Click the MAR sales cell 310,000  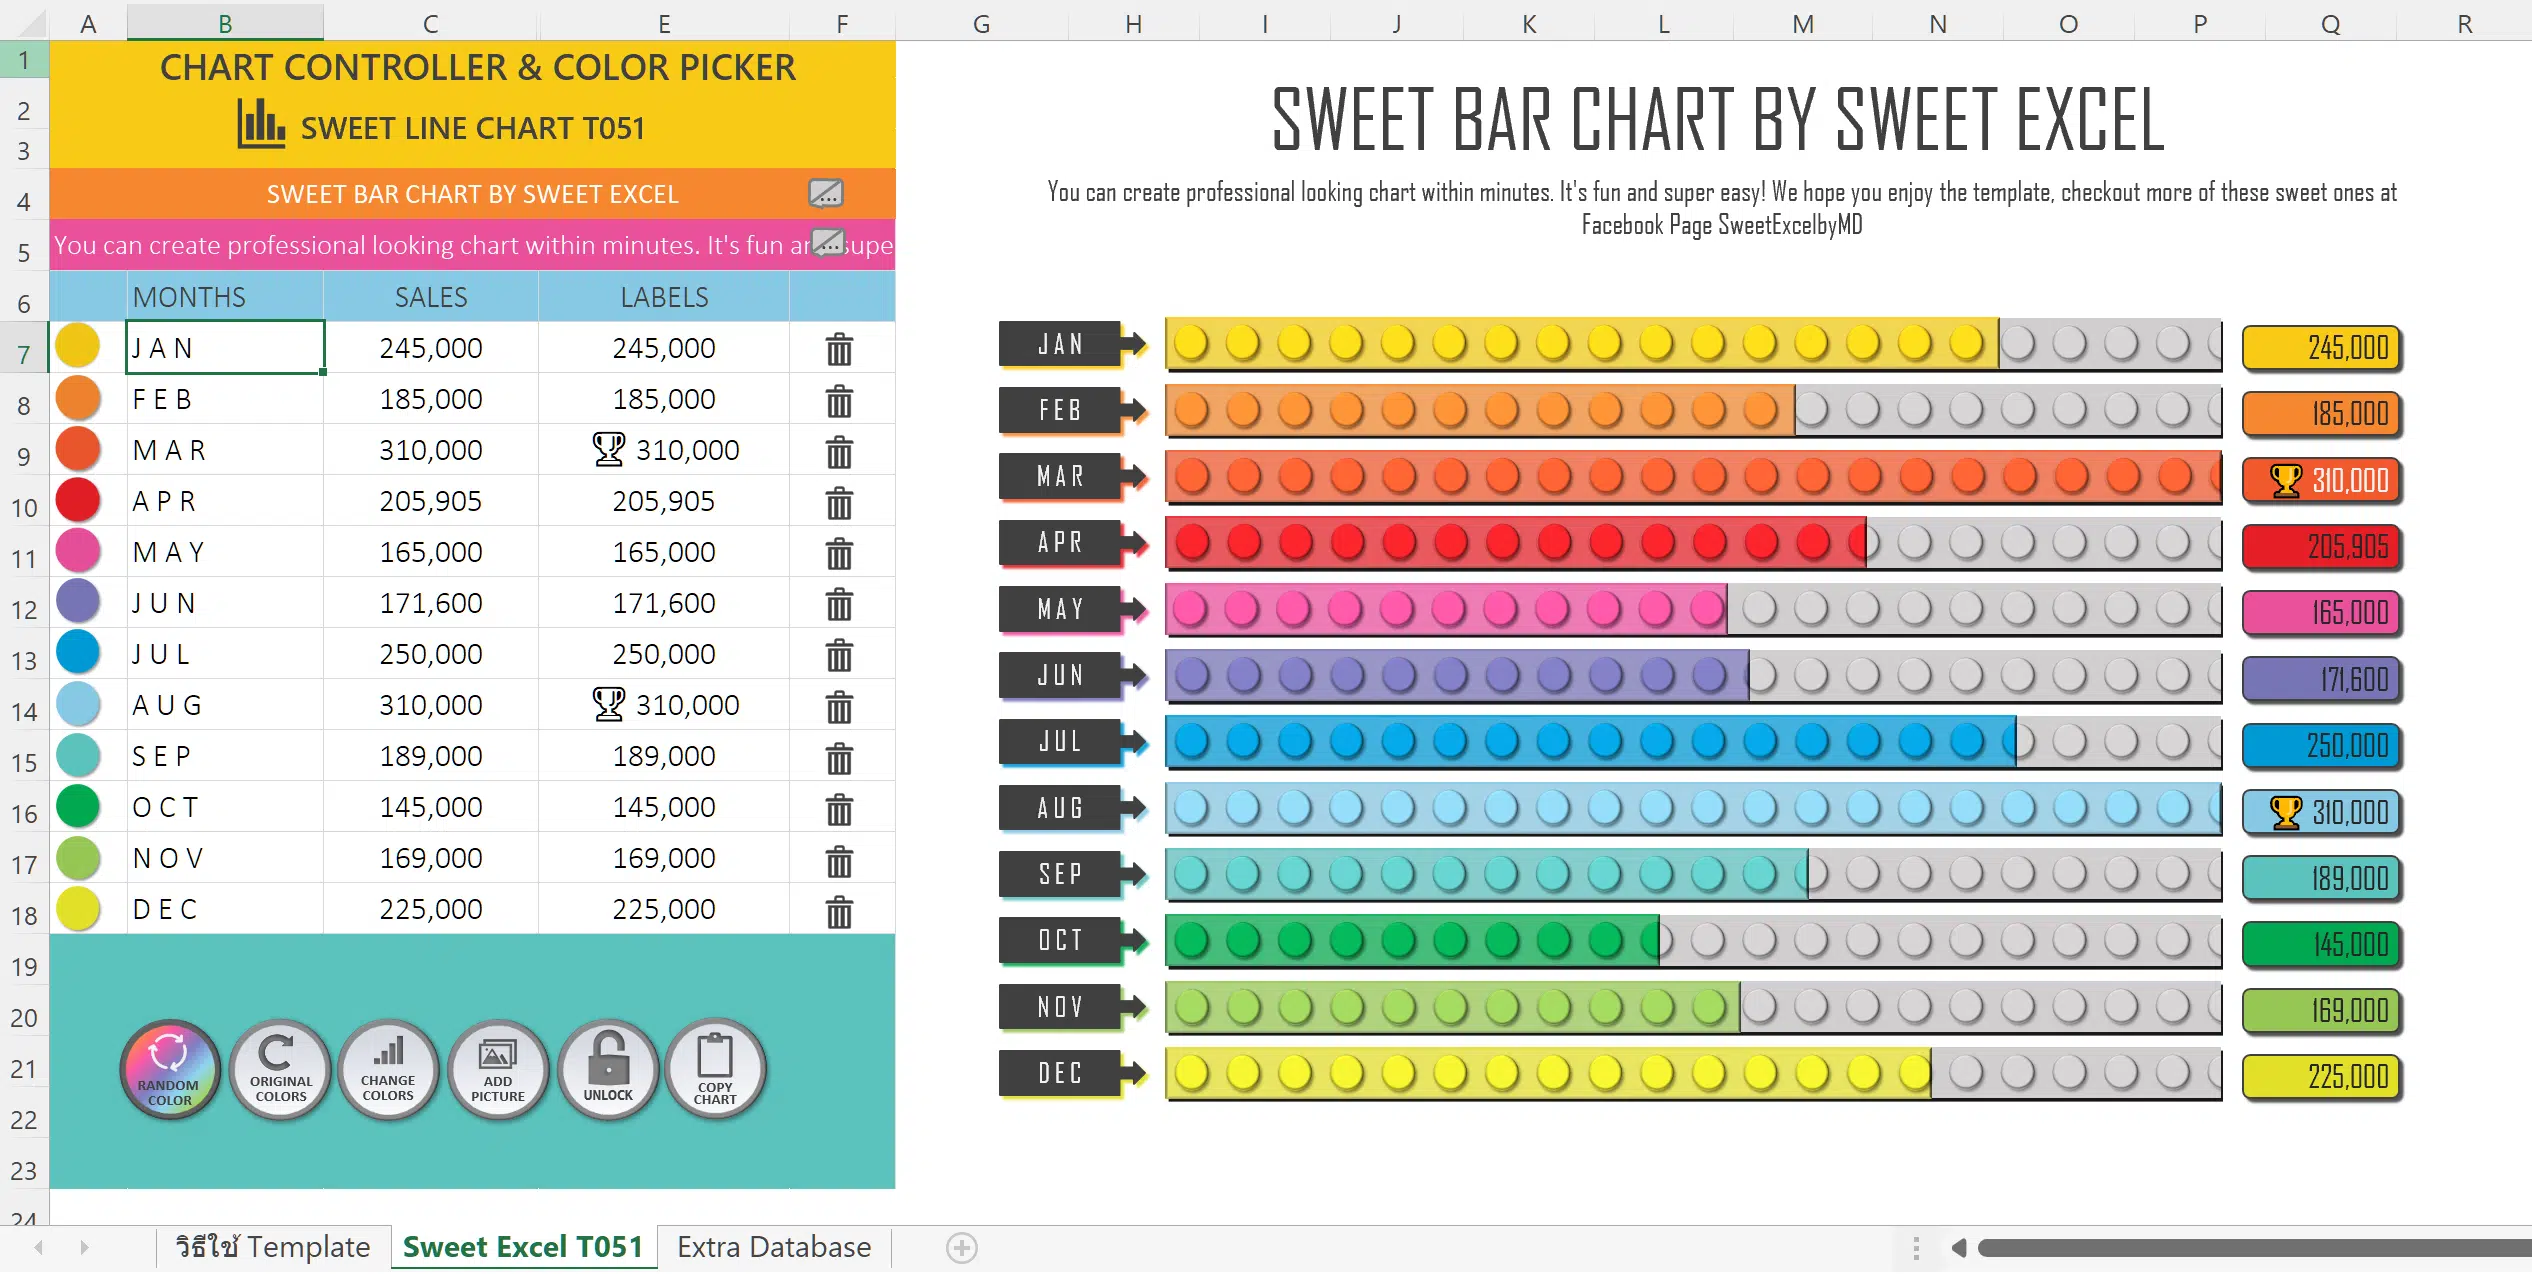click(x=431, y=450)
